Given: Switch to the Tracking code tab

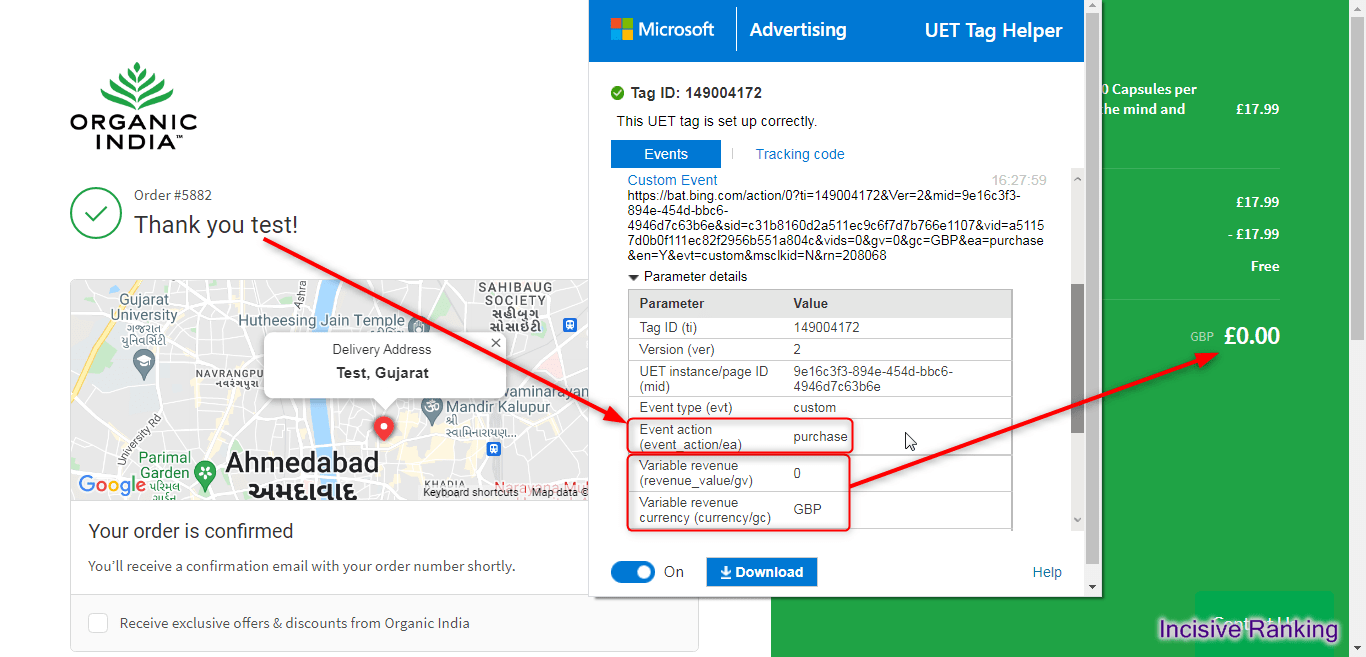Looking at the screenshot, I should point(799,154).
